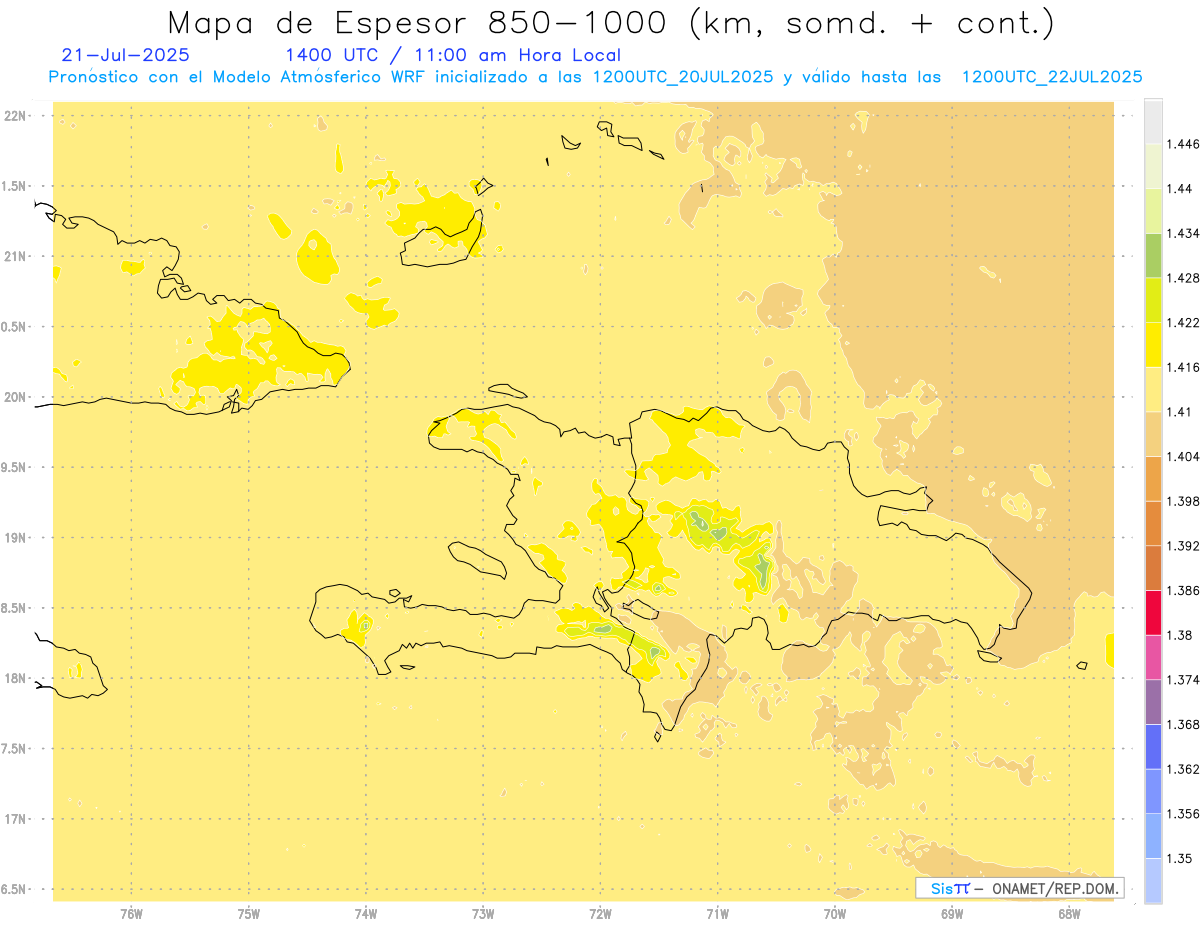
Task: Select the latitude label "21N"
Action: [x=16, y=256]
